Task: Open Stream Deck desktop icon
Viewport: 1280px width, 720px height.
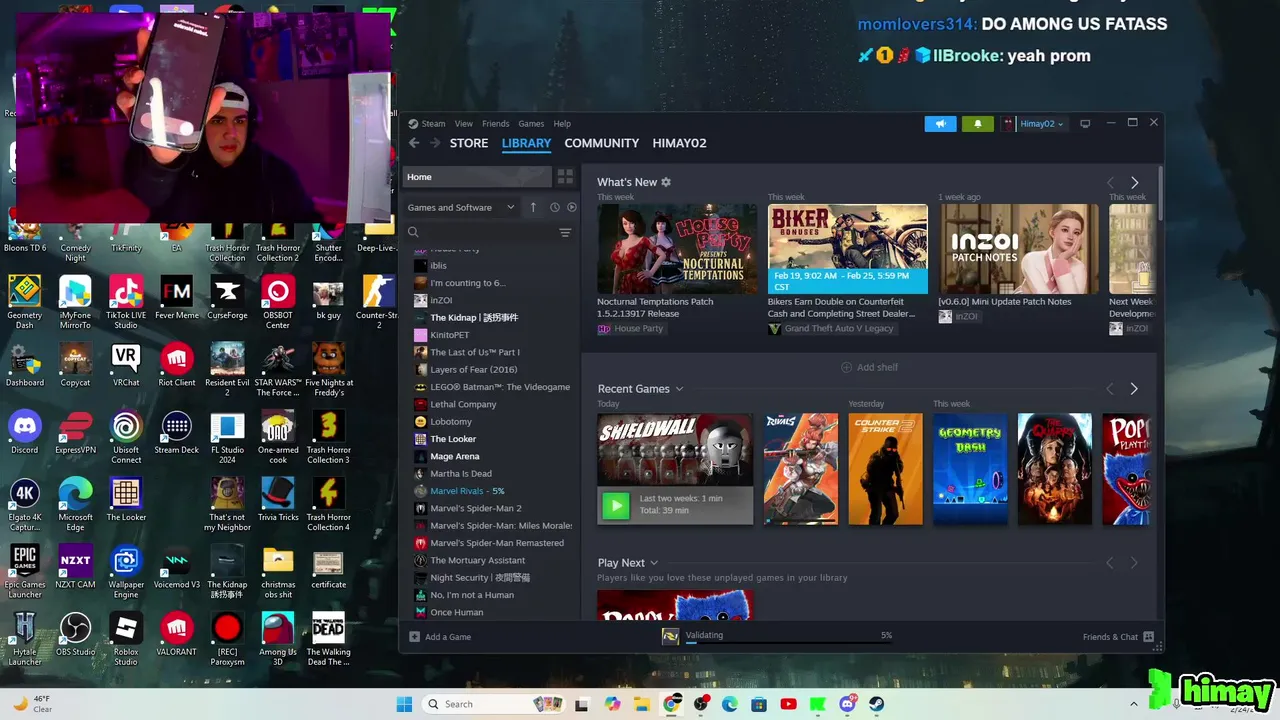Action: [177, 433]
